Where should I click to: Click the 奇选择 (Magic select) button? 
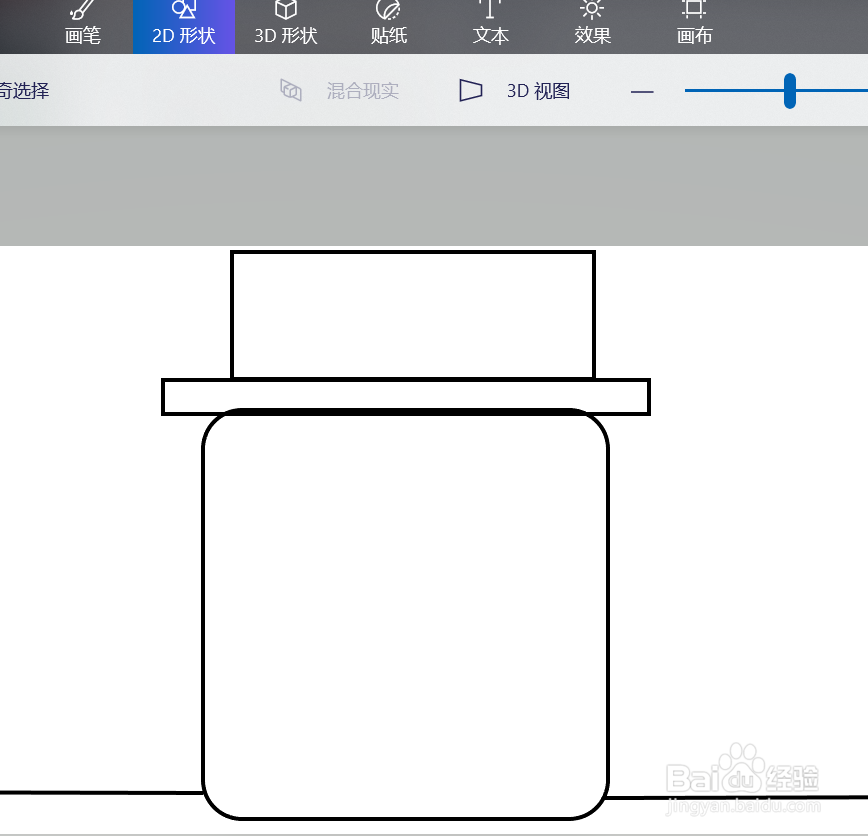coord(24,90)
